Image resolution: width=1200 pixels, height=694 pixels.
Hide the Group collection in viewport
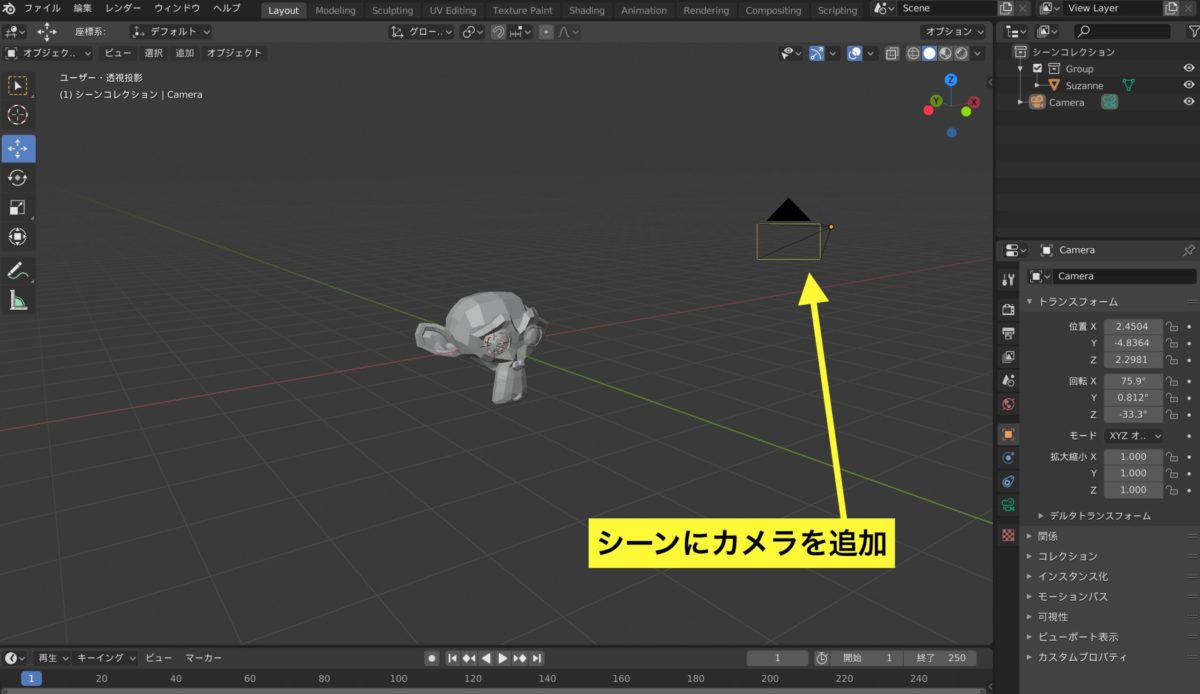click(1189, 68)
